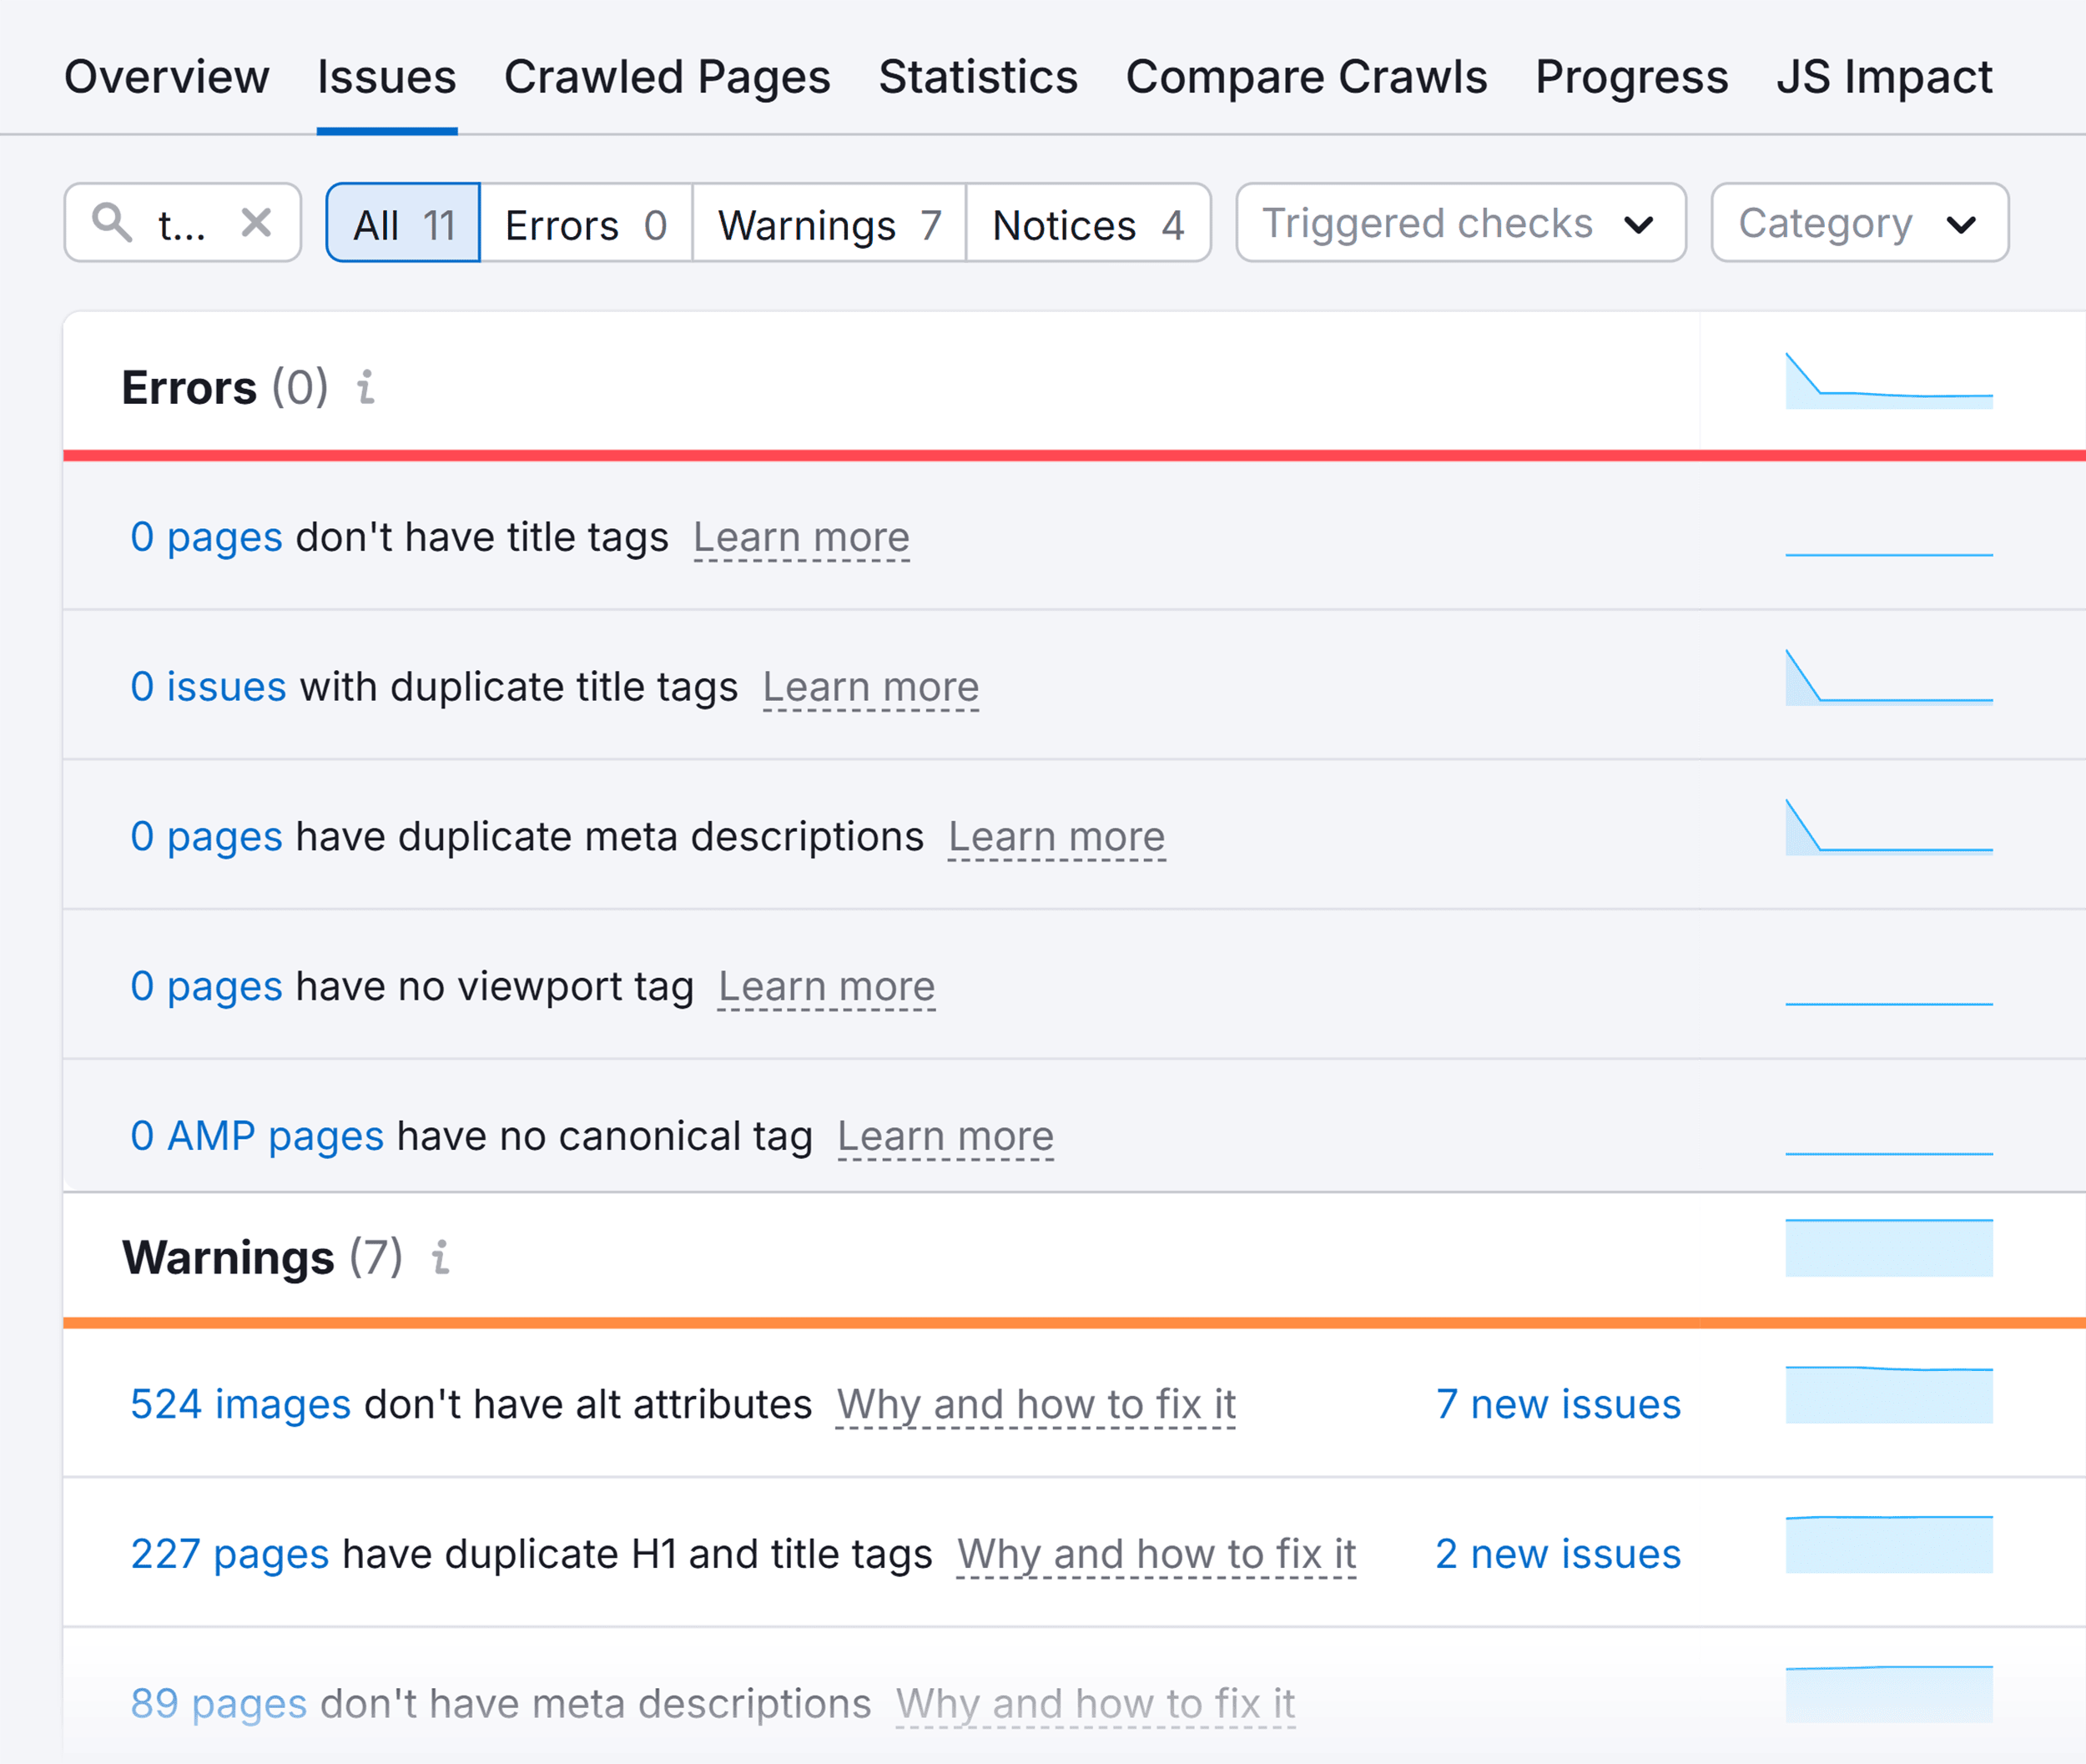
Task: Switch to Crawled Pages tab
Action: (667, 77)
